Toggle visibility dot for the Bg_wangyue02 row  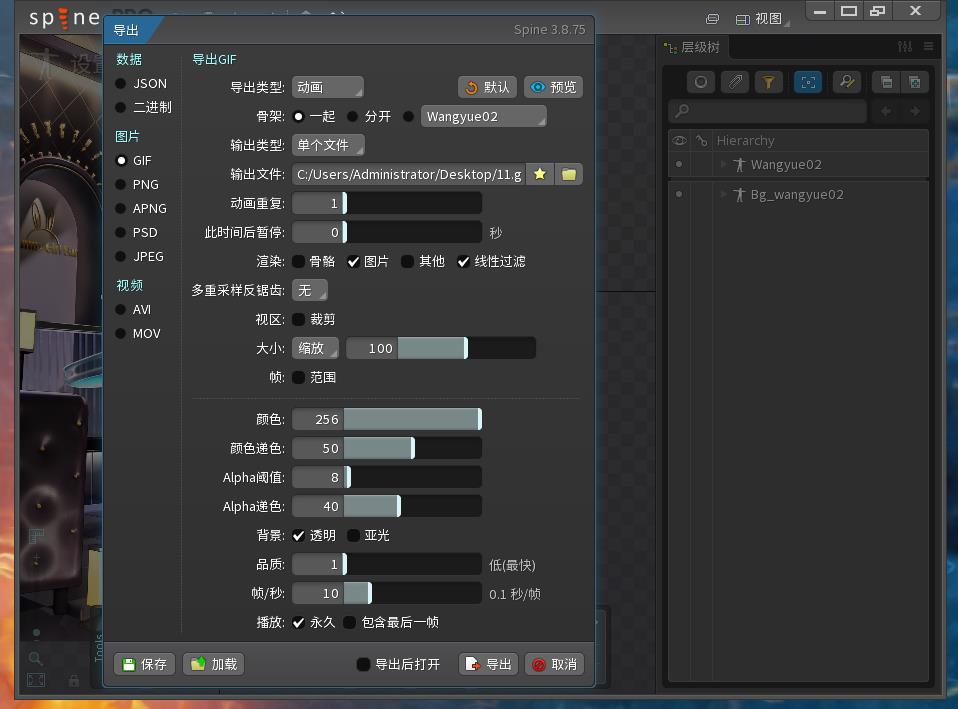pos(679,194)
